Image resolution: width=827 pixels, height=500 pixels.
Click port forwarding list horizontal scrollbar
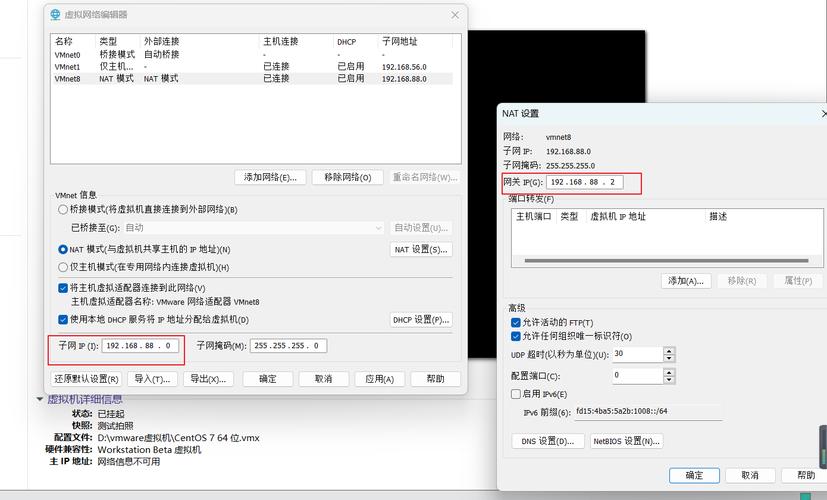667,261
